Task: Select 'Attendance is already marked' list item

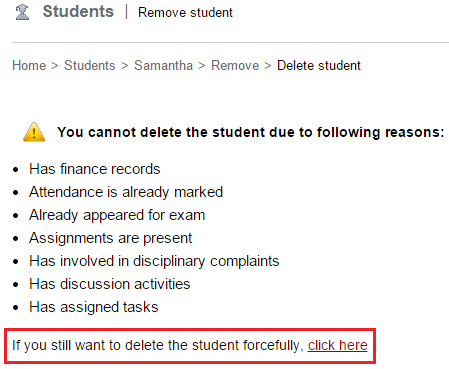Action: point(126,192)
